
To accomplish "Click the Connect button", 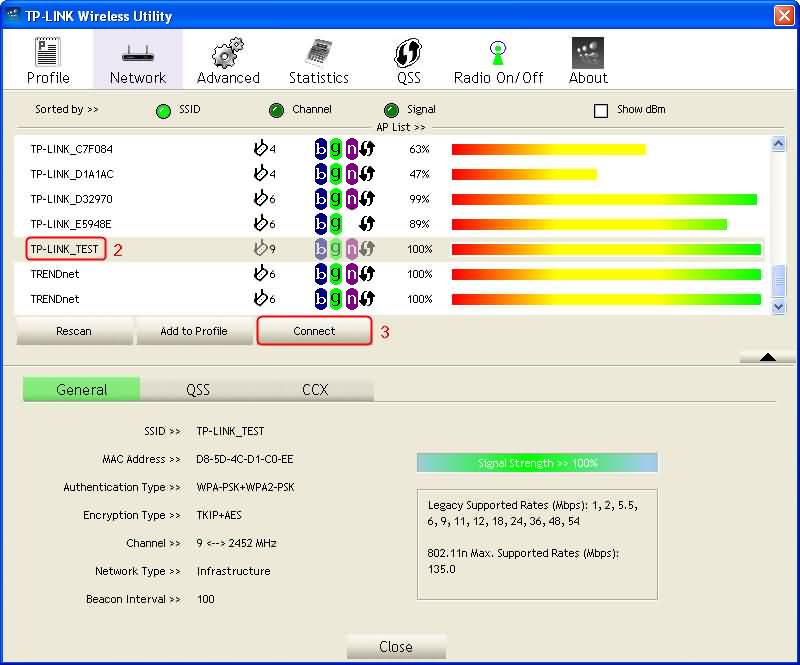I will (314, 331).
